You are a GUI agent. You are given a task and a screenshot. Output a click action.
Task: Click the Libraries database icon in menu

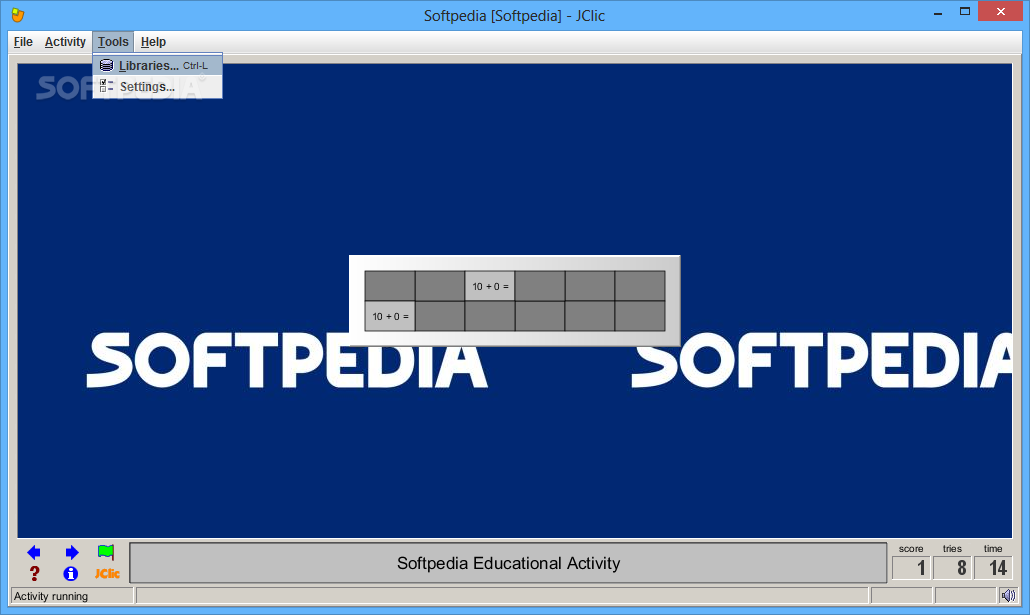point(106,65)
